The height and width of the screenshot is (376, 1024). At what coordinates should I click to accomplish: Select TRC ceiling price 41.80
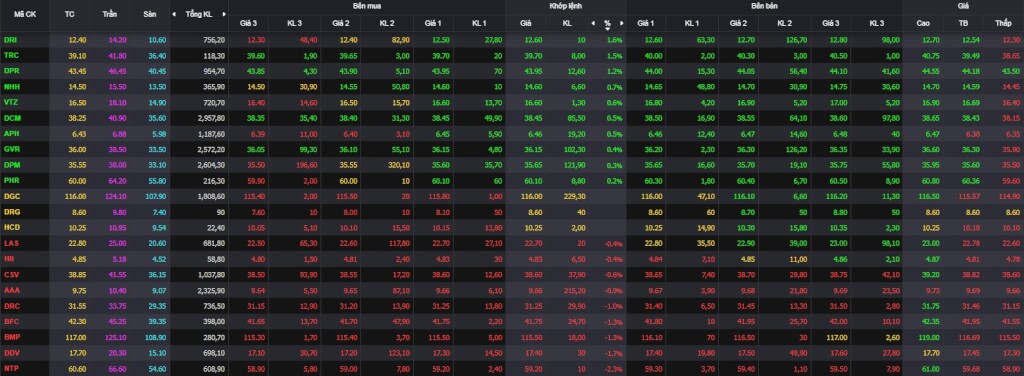point(118,55)
